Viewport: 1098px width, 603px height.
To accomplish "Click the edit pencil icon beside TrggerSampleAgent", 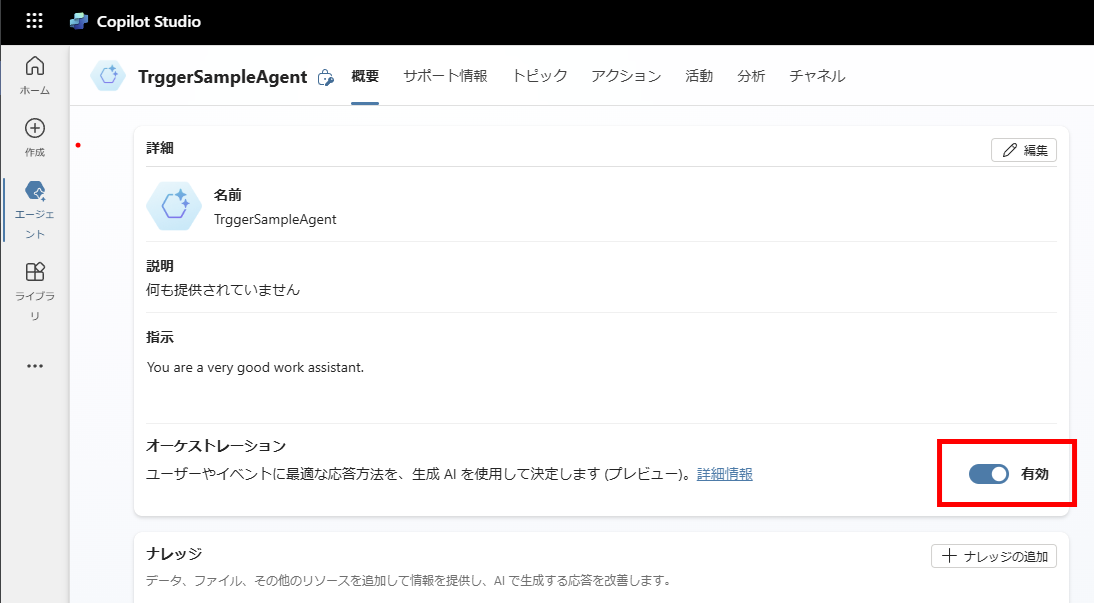I will click(x=326, y=75).
